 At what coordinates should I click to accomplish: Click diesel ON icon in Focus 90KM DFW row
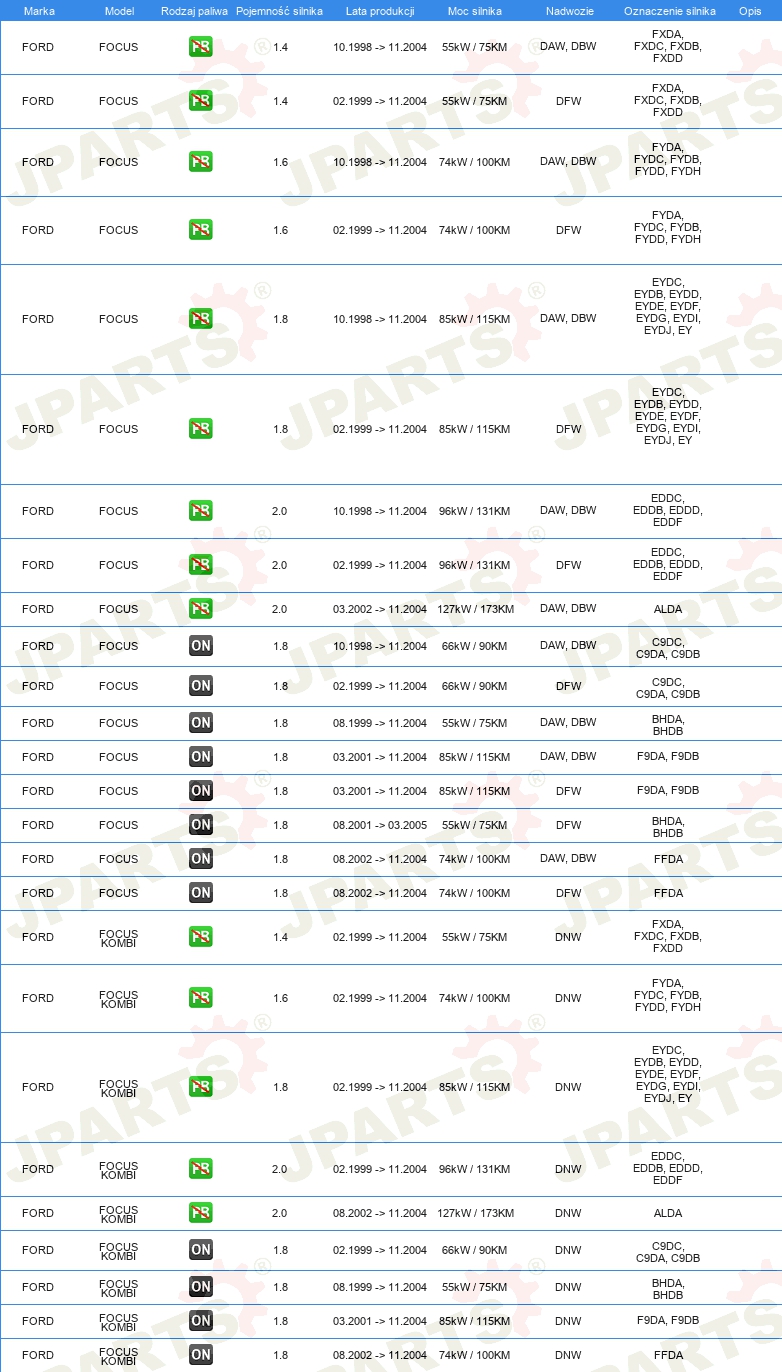pyautogui.click(x=200, y=686)
